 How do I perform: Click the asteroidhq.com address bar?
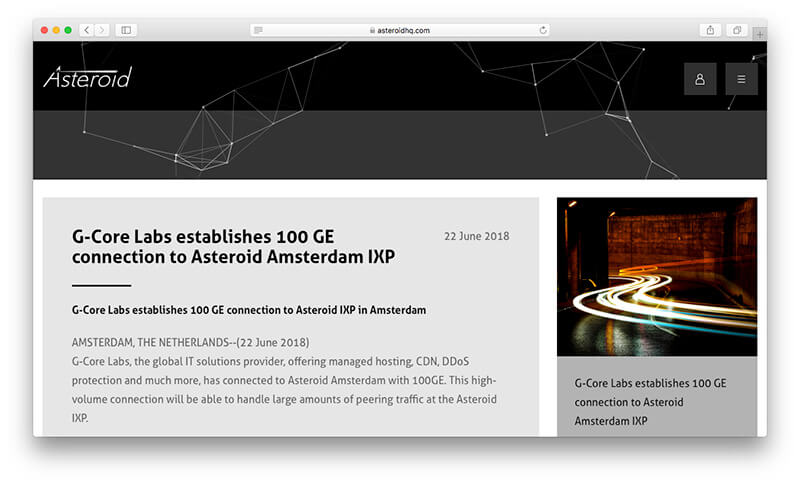point(400,30)
